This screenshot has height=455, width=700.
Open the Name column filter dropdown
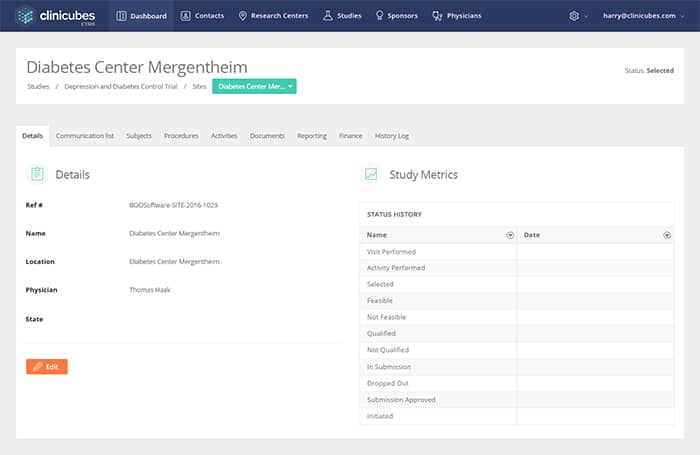(510, 235)
